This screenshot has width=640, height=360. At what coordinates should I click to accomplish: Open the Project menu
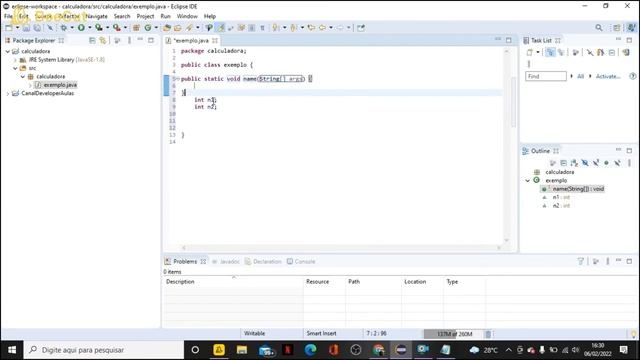(145, 16)
